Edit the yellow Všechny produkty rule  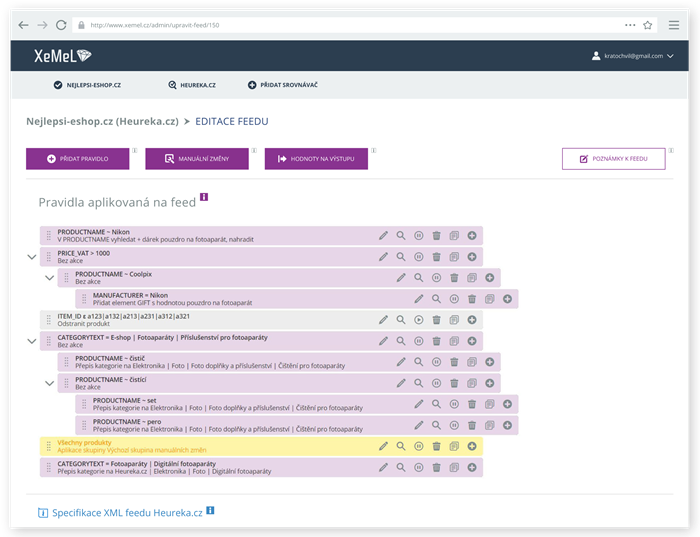(x=383, y=446)
